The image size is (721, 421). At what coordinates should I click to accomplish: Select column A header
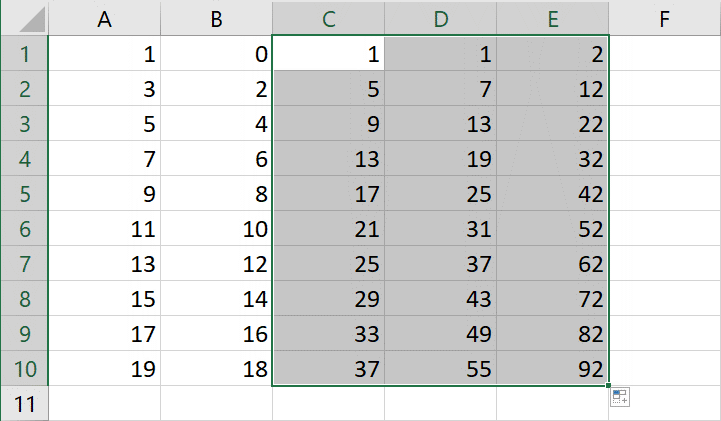tap(104, 18)
